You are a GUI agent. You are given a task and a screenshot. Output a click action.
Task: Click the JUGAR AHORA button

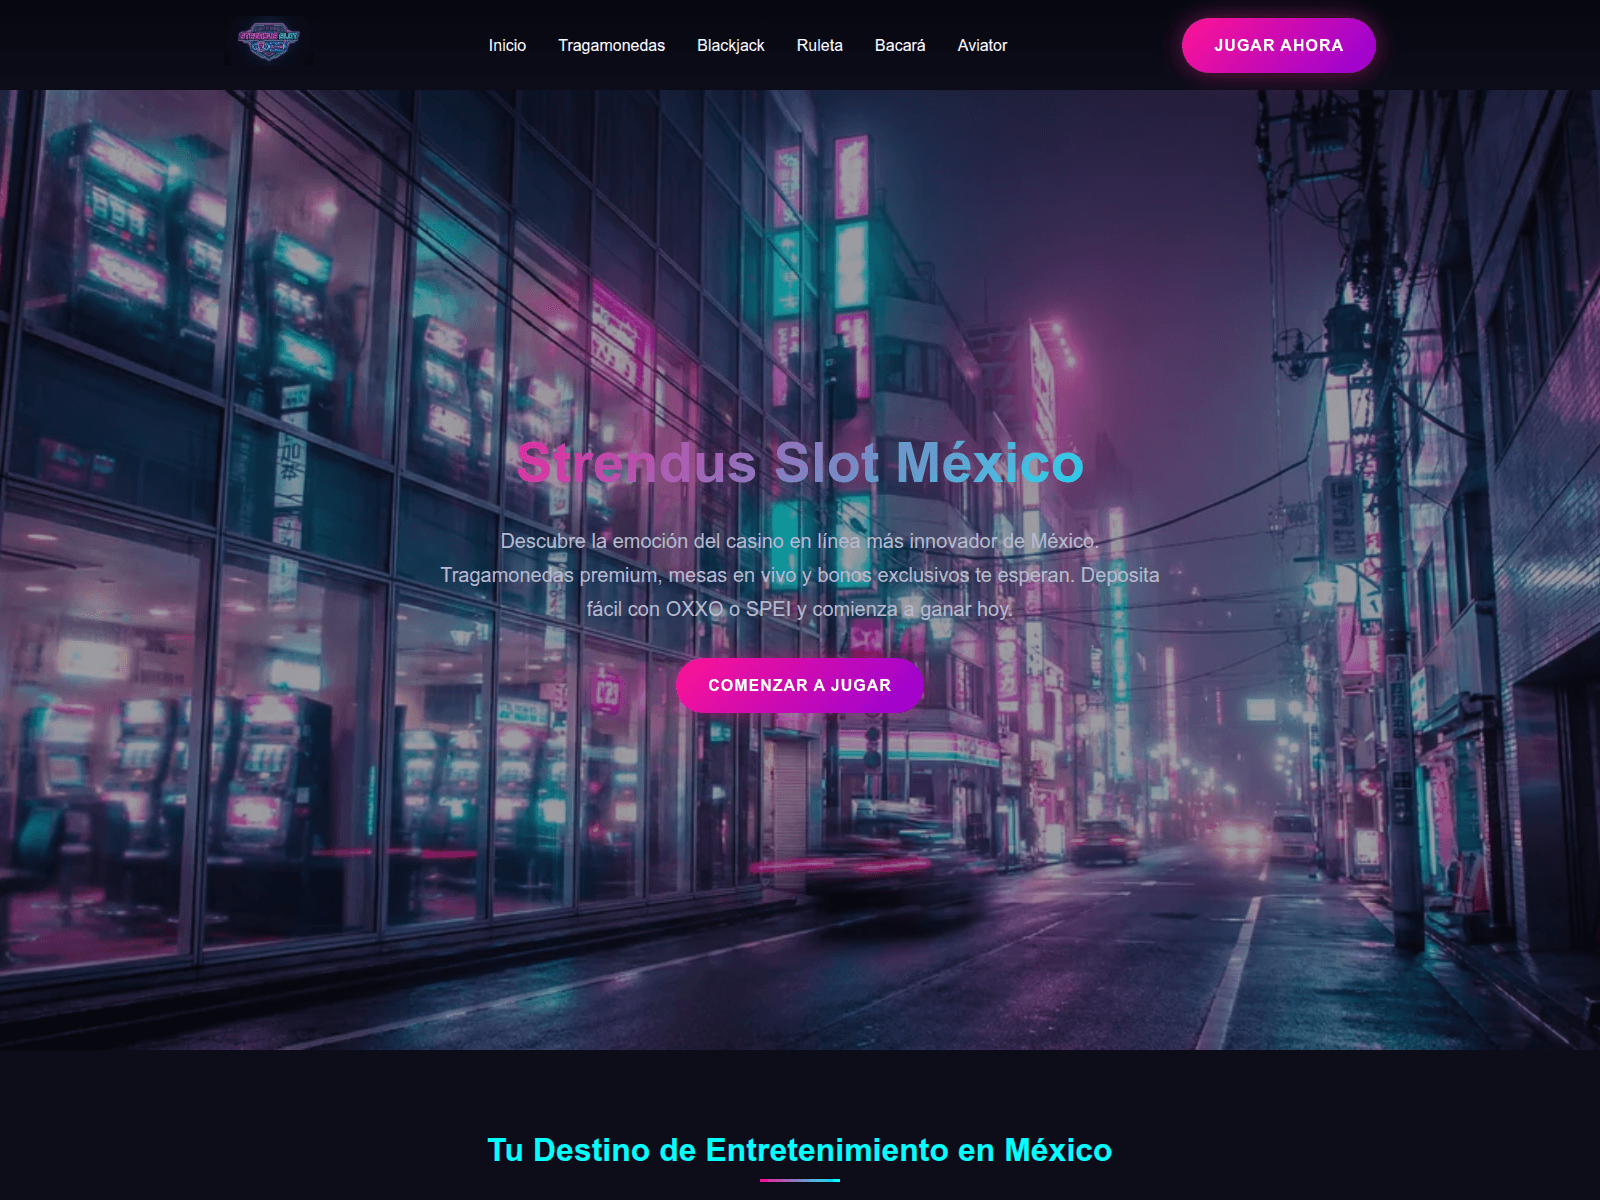[x=1278, y=45]
